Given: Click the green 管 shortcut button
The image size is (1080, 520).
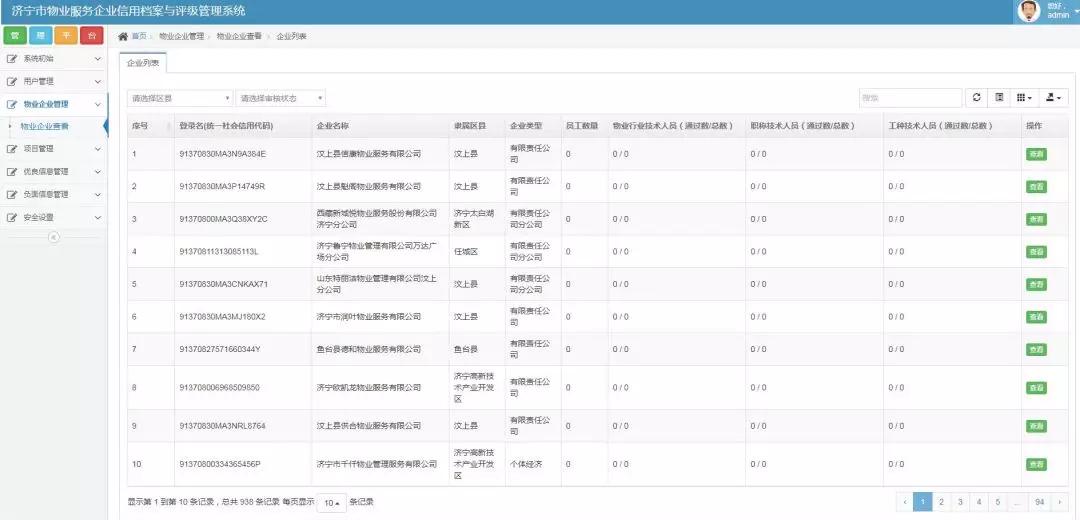Looking at the screenshot, I should (x=15, y=36).
